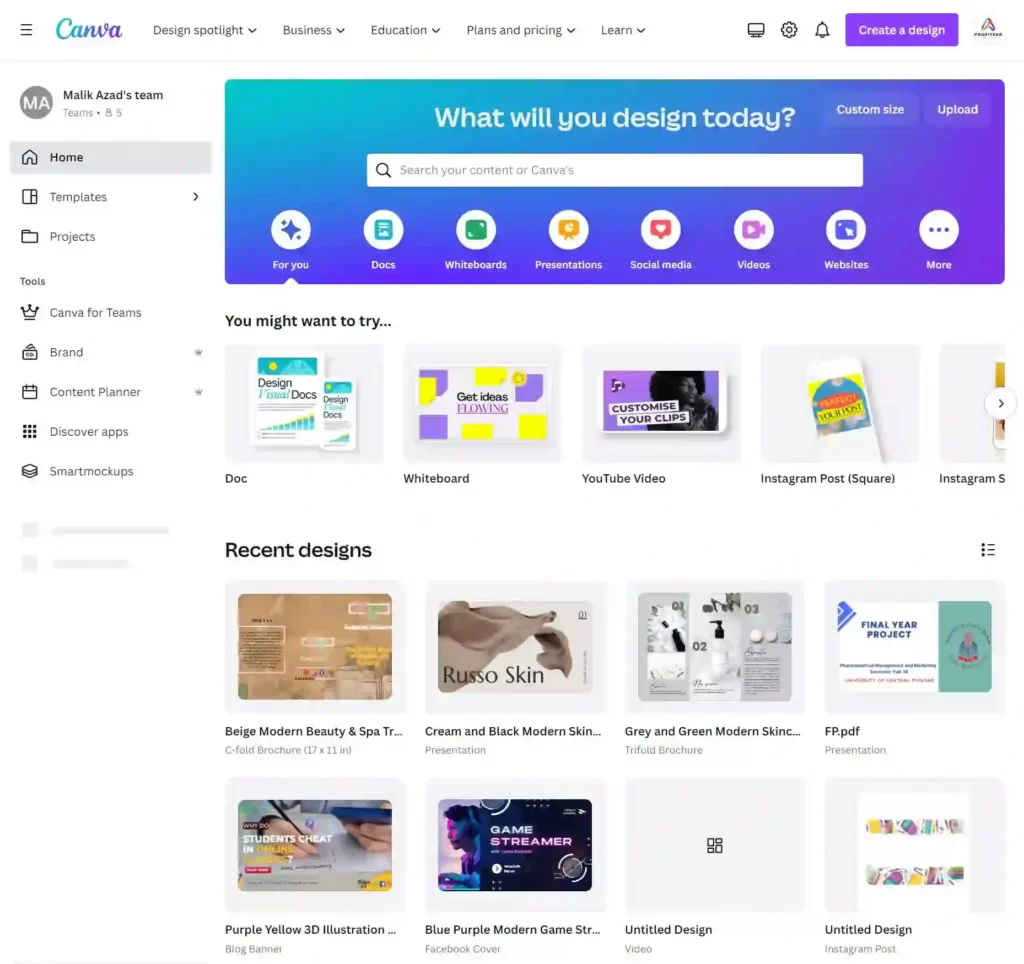The height and width of the screenshot is (964, 1024).
Task: Open the More categories icon
Action: pyautogui.click(x=938, y=230)
